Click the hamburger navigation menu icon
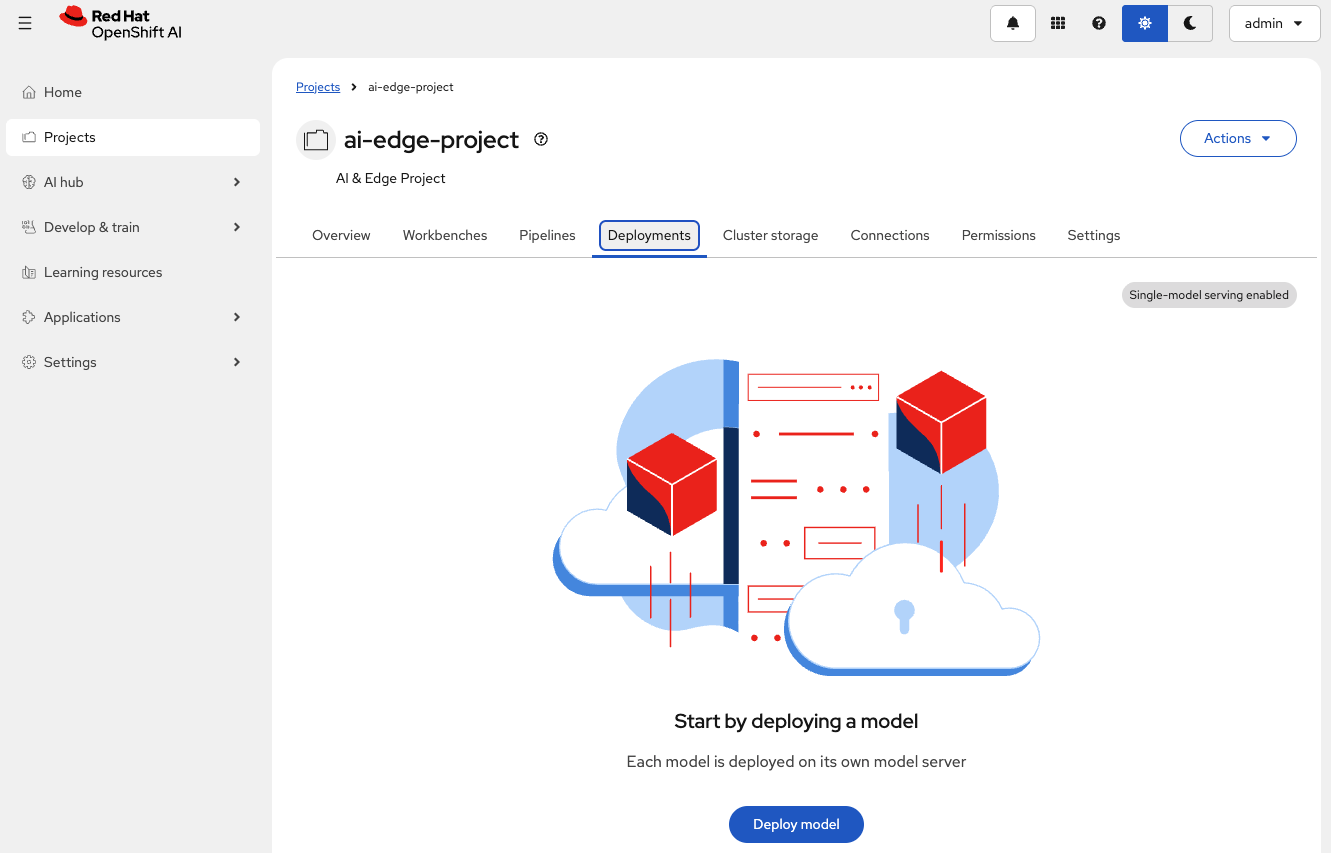 tap(25, 23)
